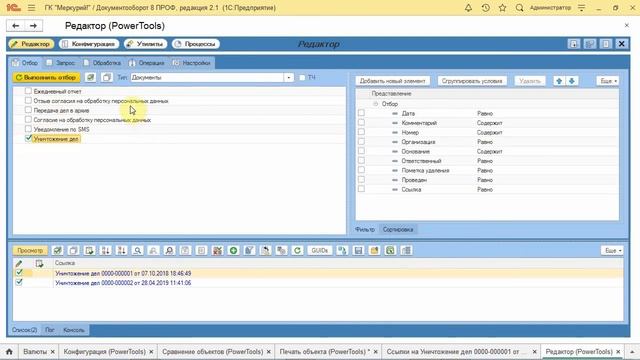
Task: Enable the Дата filter checkbox
Action: (361, 113)
